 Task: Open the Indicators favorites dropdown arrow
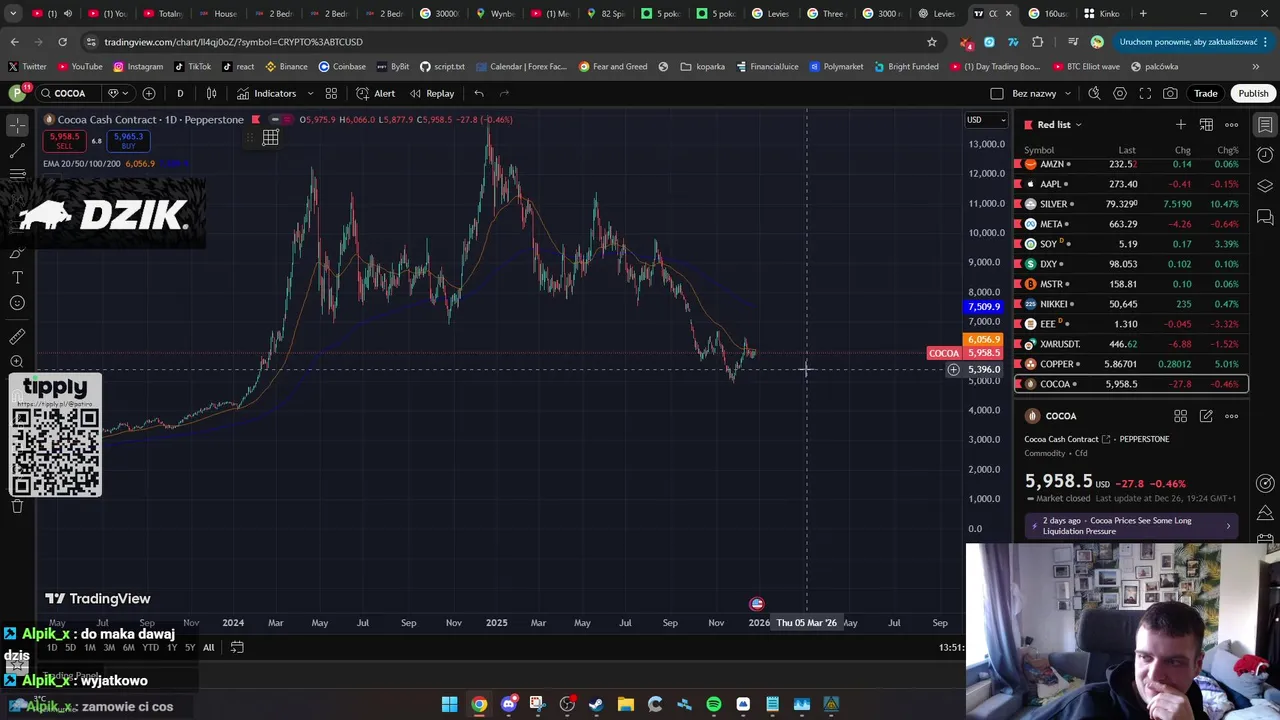pos(310,93)
